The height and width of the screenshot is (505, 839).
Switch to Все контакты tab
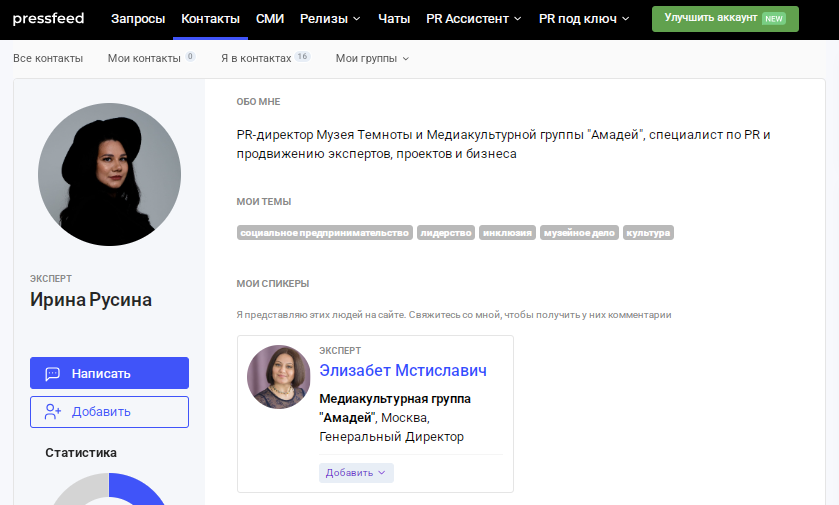48,58
